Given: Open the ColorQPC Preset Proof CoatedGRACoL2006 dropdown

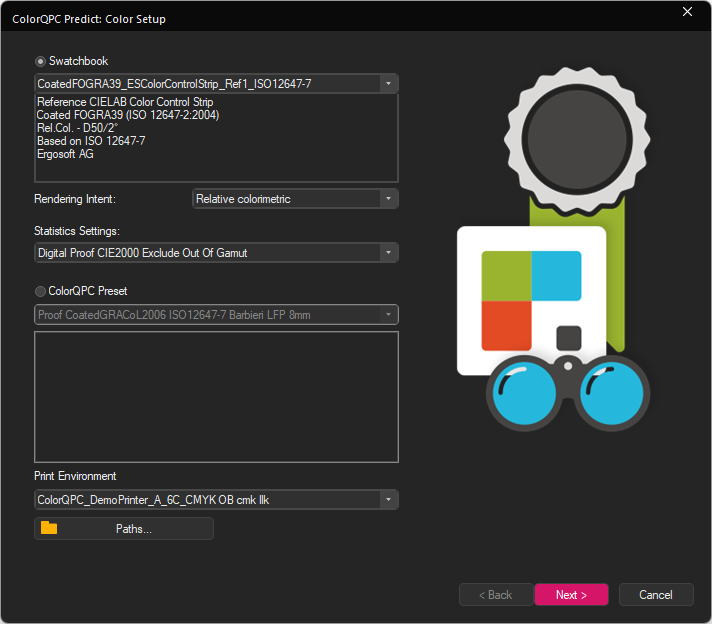Looking at the screenshot, I should pyautogui.click(x=216, y=315).
